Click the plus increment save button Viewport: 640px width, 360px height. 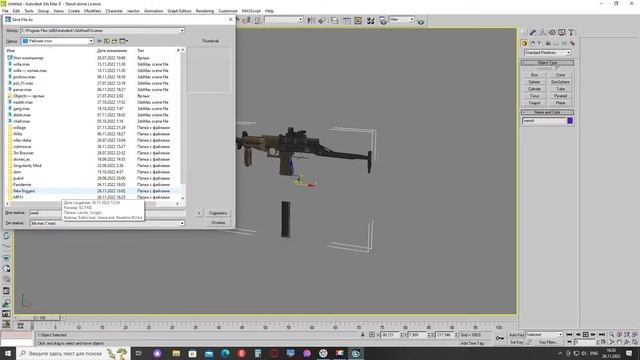199,213
